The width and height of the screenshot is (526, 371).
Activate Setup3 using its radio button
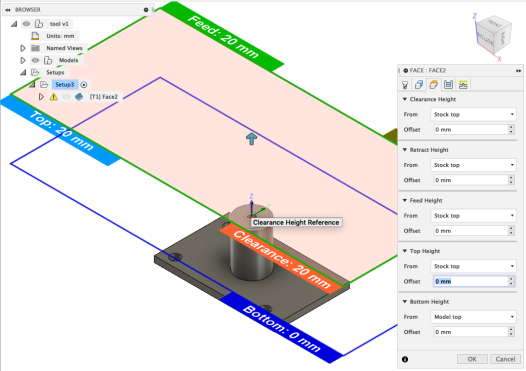84,85
